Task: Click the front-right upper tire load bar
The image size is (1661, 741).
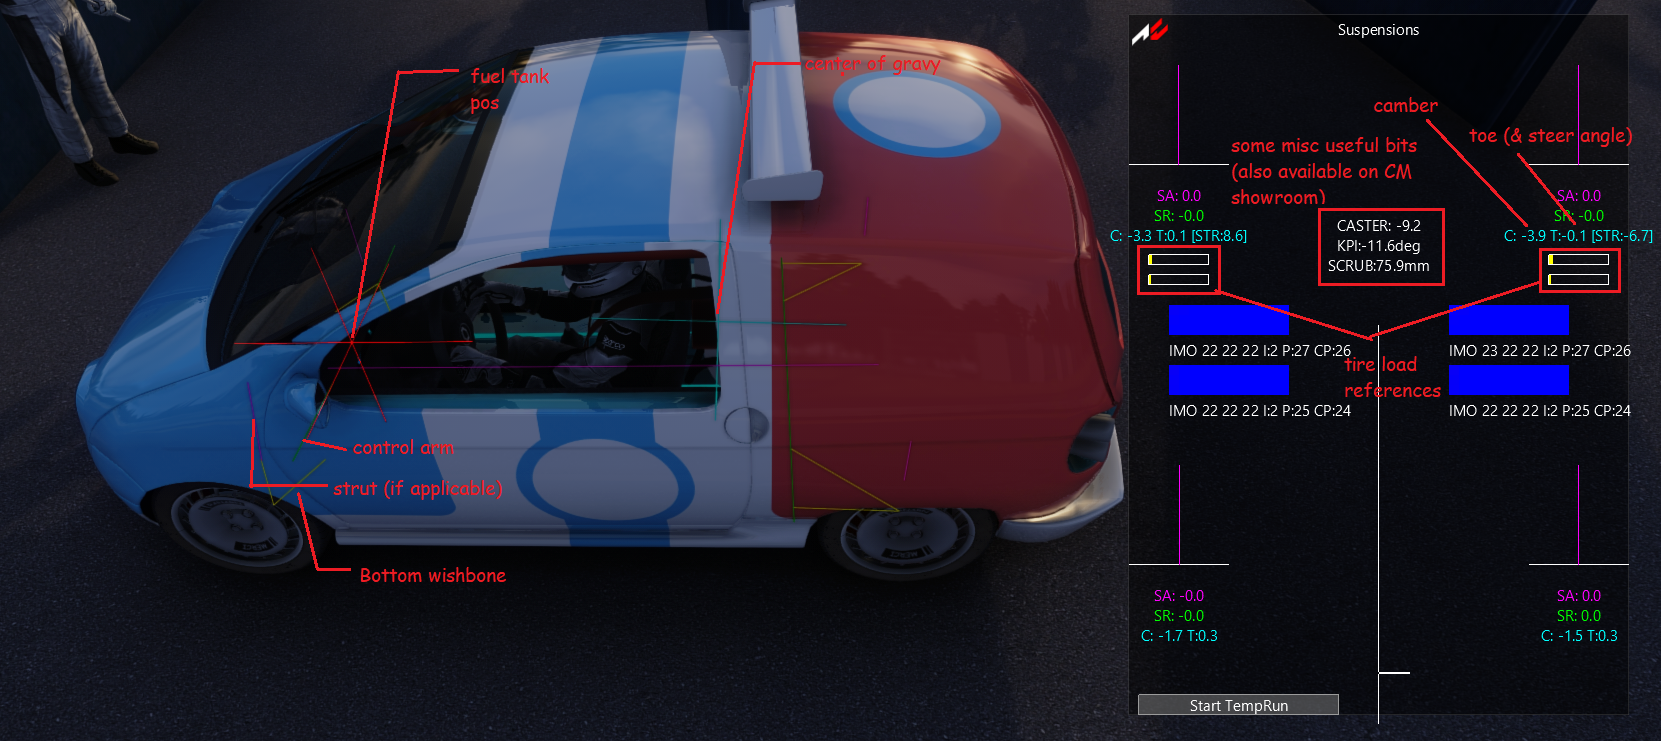Action: click(1579, 260)
